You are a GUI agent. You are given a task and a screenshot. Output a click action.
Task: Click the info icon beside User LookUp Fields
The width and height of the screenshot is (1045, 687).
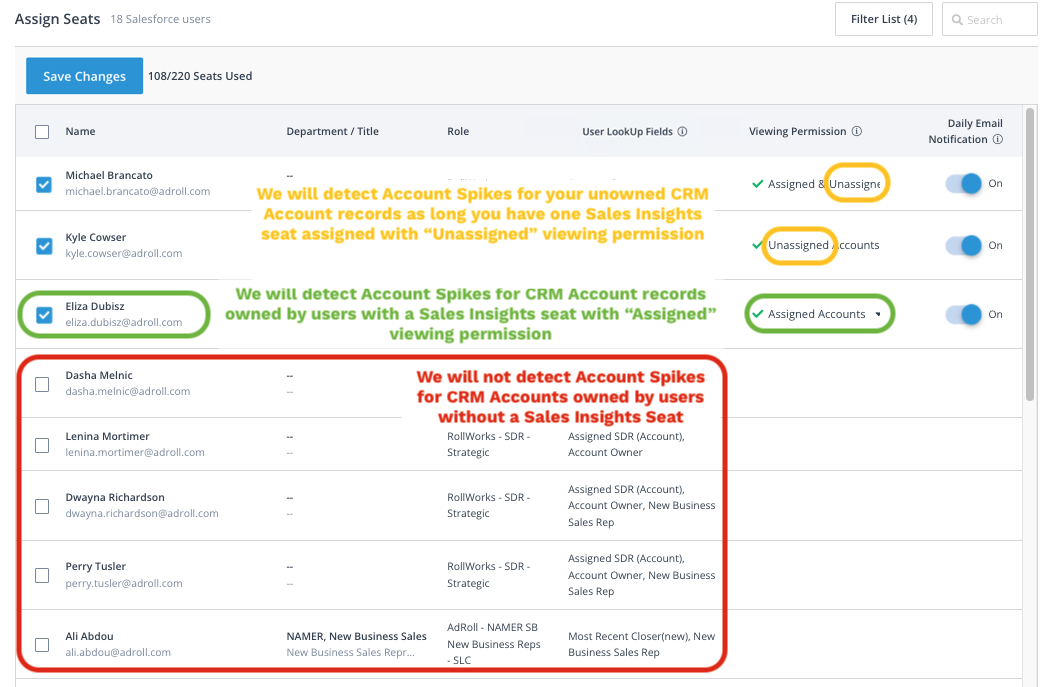click(682, 131)
